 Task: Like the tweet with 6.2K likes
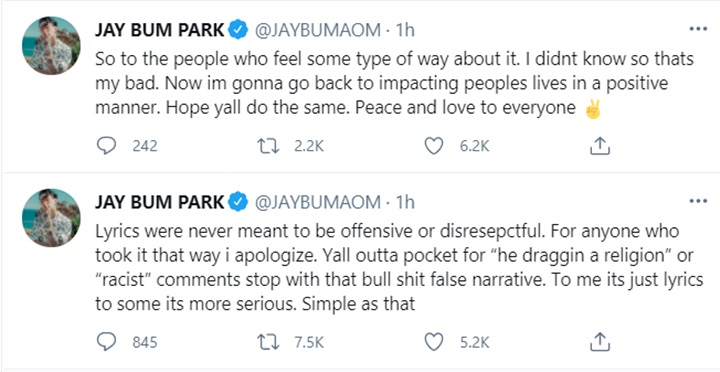click(x=433, y=146)
